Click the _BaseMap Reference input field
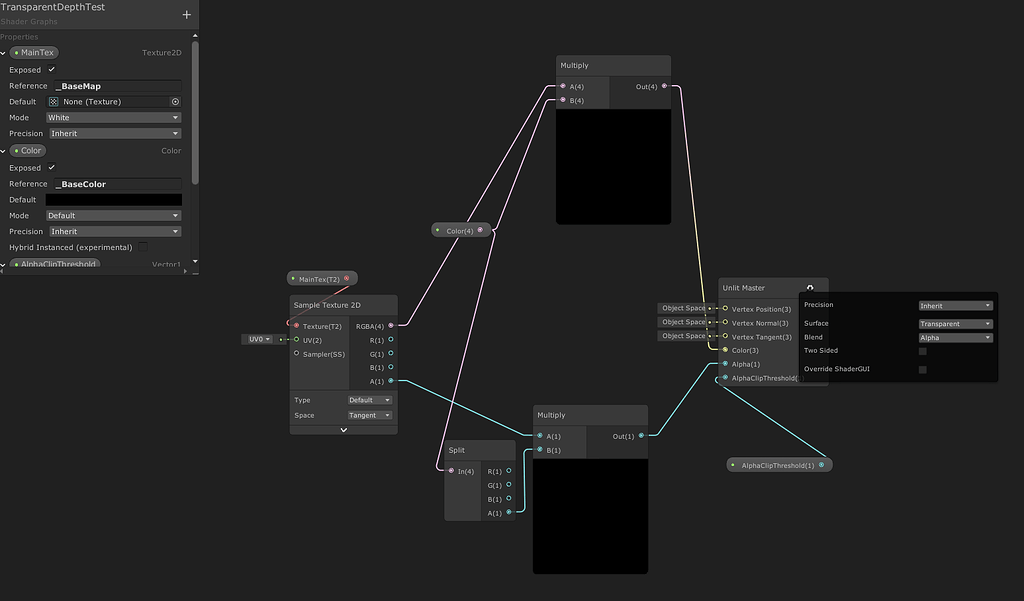Viewport: 1024px width, 601px height. point(113,85)
